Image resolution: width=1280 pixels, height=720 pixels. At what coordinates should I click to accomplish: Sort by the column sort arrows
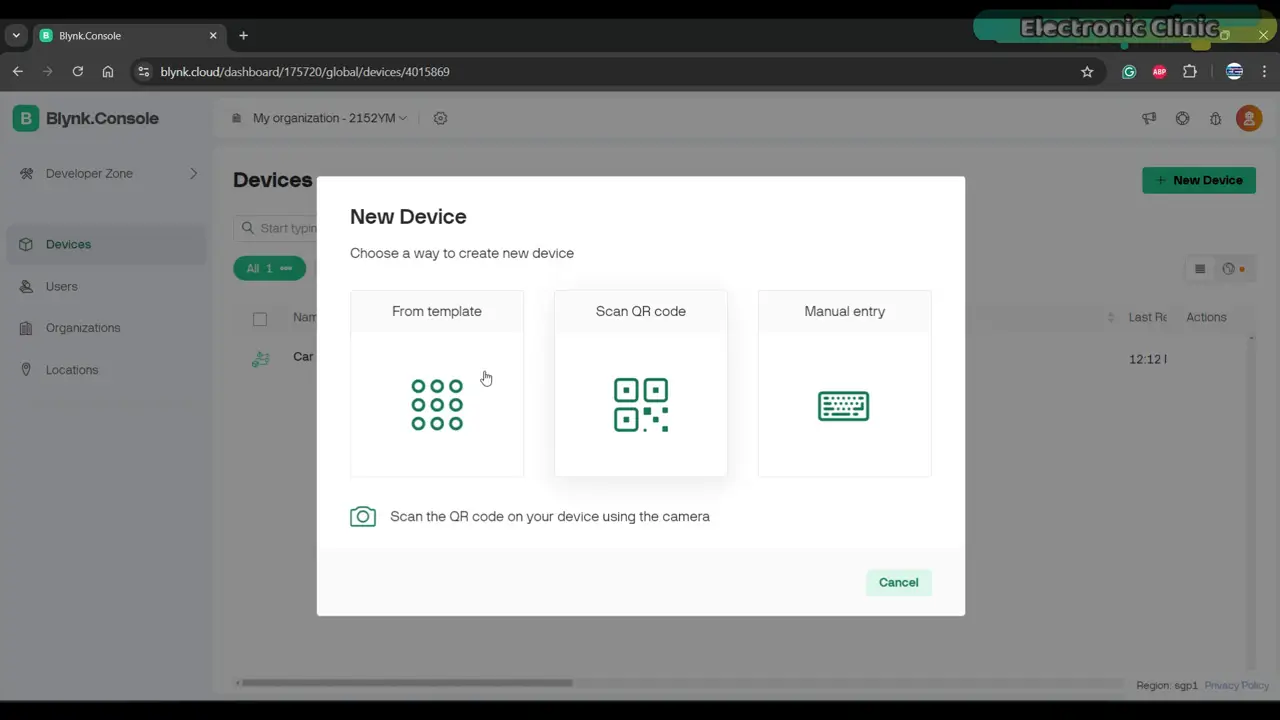click(1111, 317)
